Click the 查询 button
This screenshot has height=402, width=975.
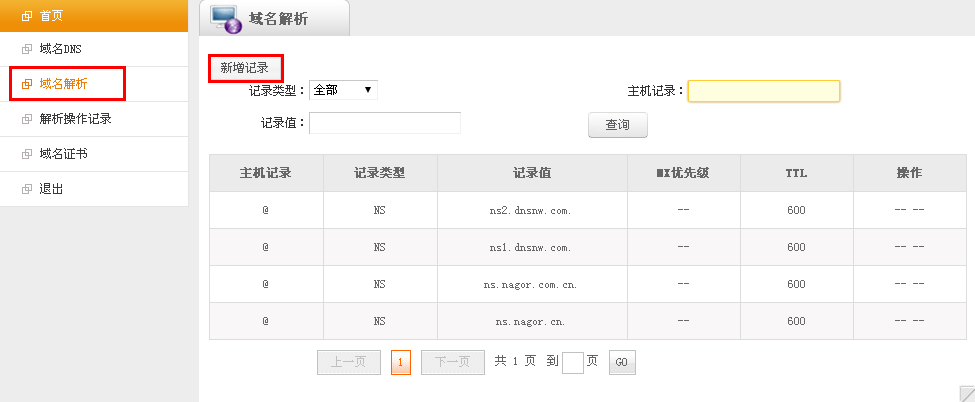click(617, 125)
